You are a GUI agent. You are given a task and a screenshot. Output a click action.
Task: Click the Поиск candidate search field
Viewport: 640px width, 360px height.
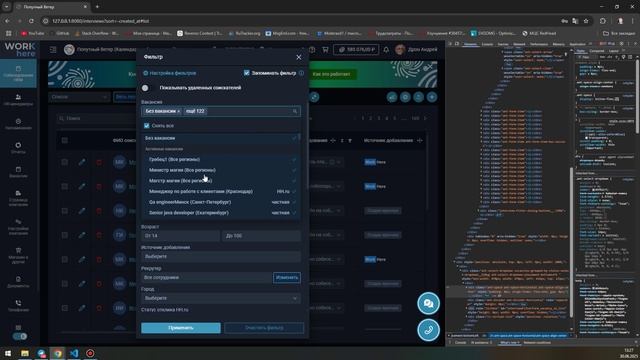coord(96,118)
